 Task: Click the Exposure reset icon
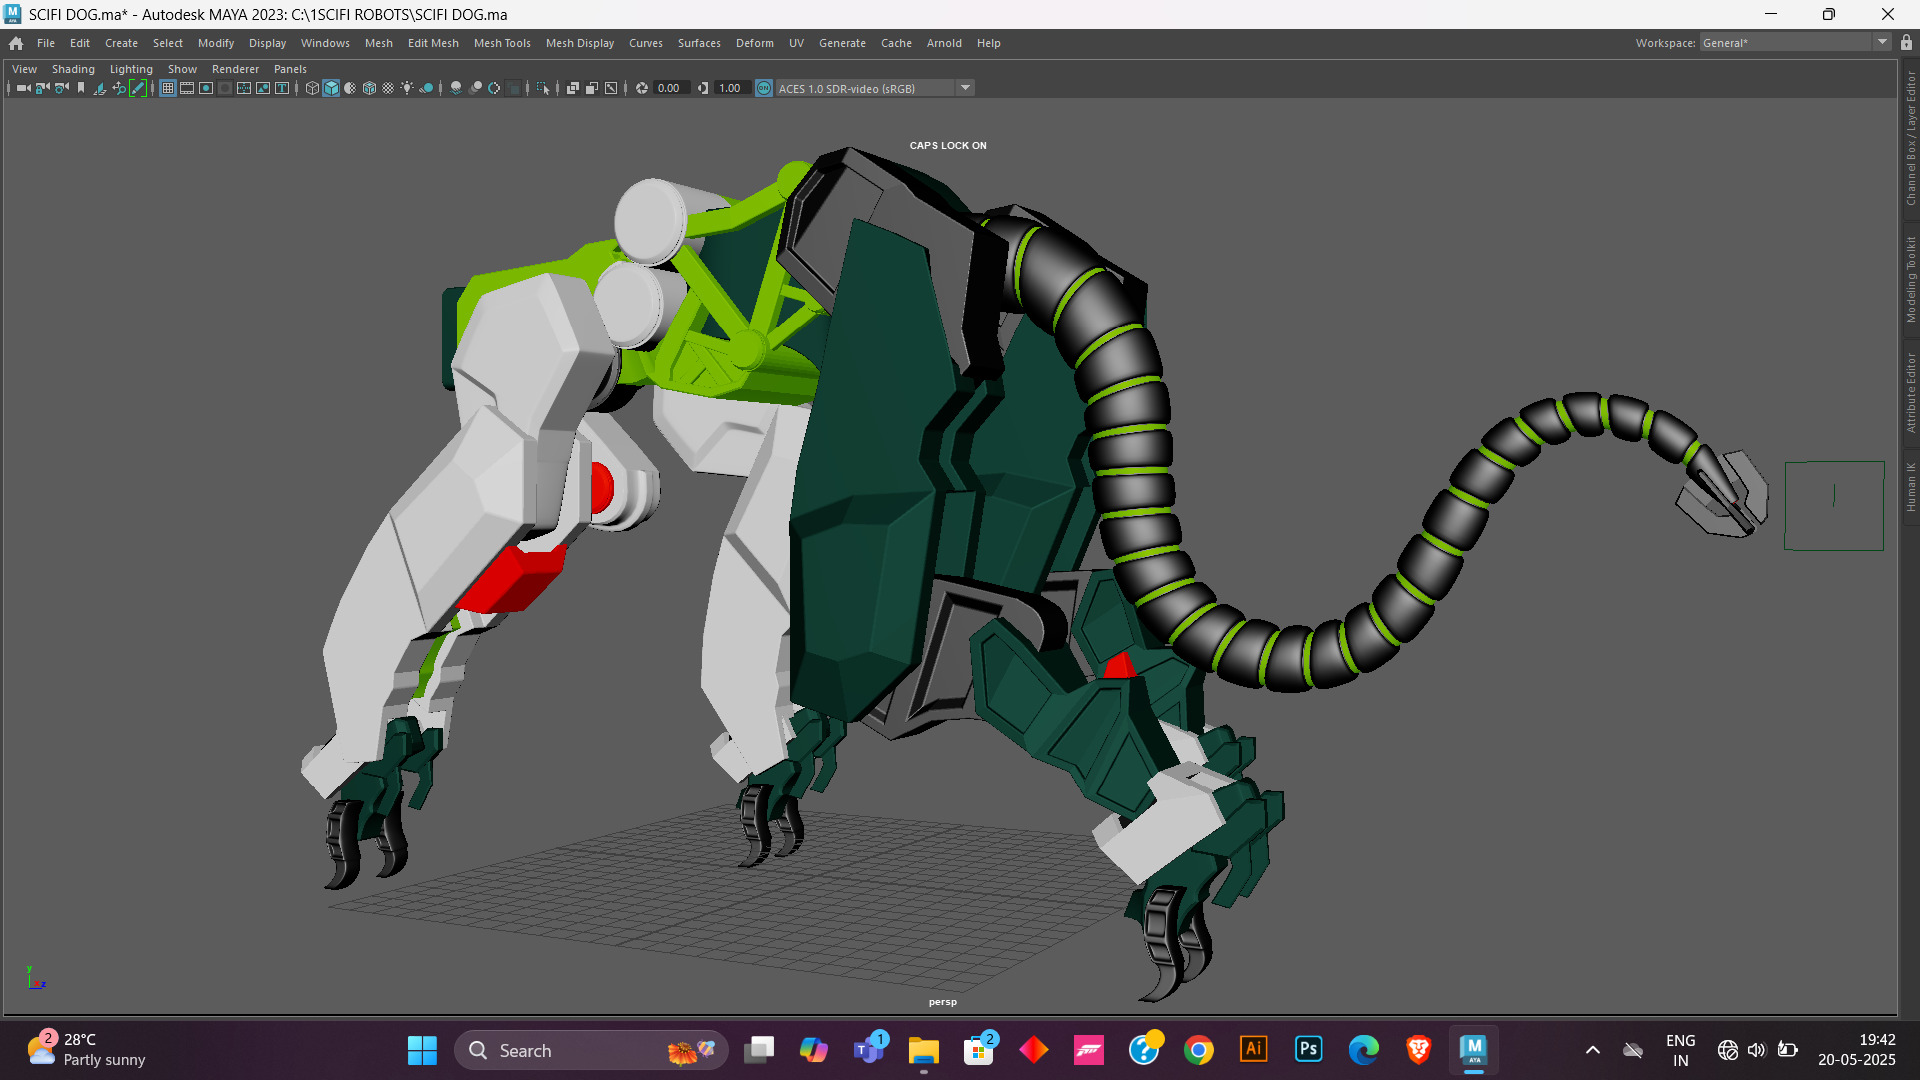pos(642,88)
